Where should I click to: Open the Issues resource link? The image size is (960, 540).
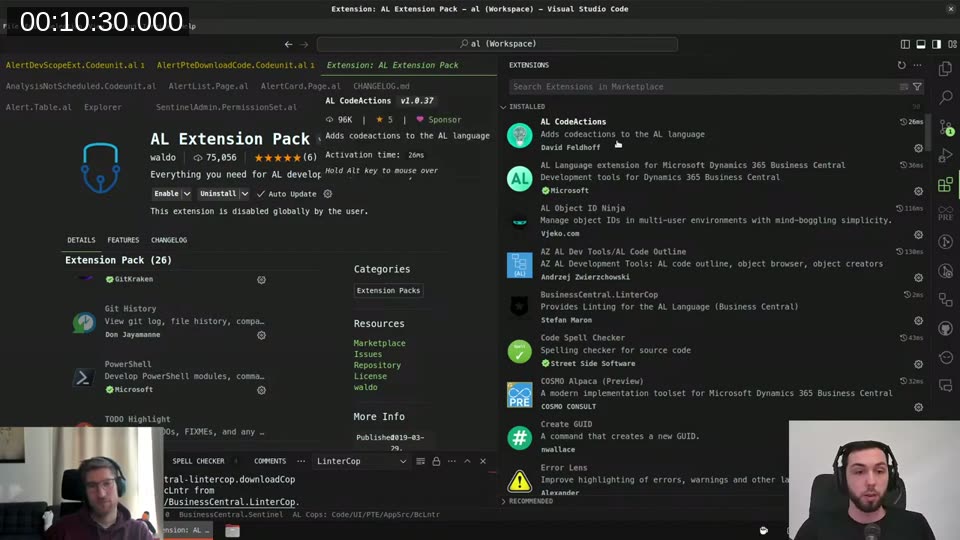367,354
